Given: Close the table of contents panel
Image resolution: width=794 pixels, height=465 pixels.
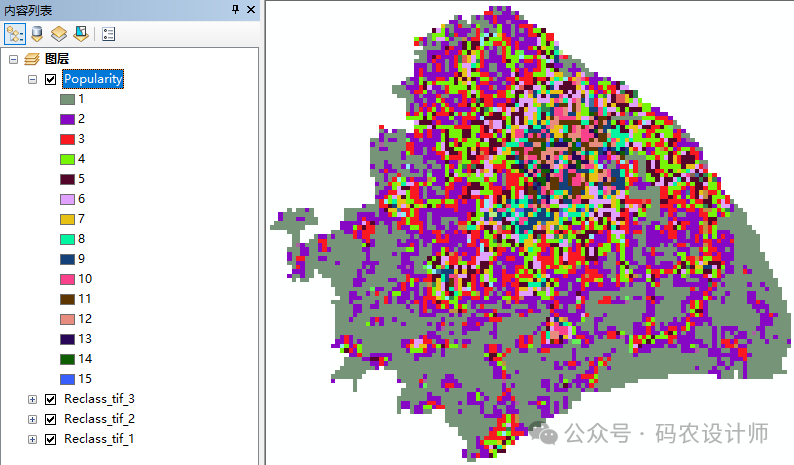Looking at the screenshot, I should 250,9.
